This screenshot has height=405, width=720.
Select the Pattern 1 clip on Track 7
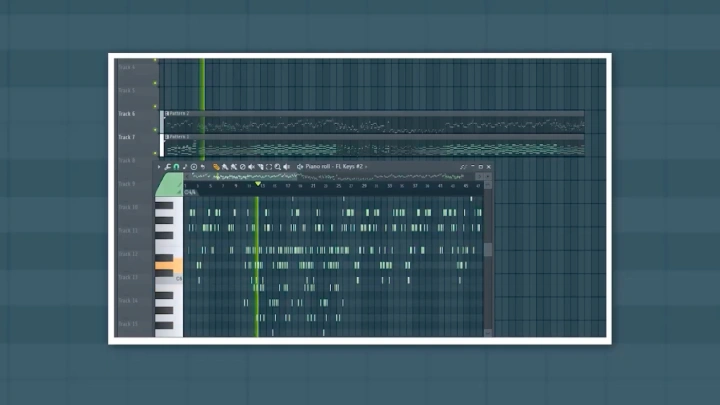(x=374, y=146)
